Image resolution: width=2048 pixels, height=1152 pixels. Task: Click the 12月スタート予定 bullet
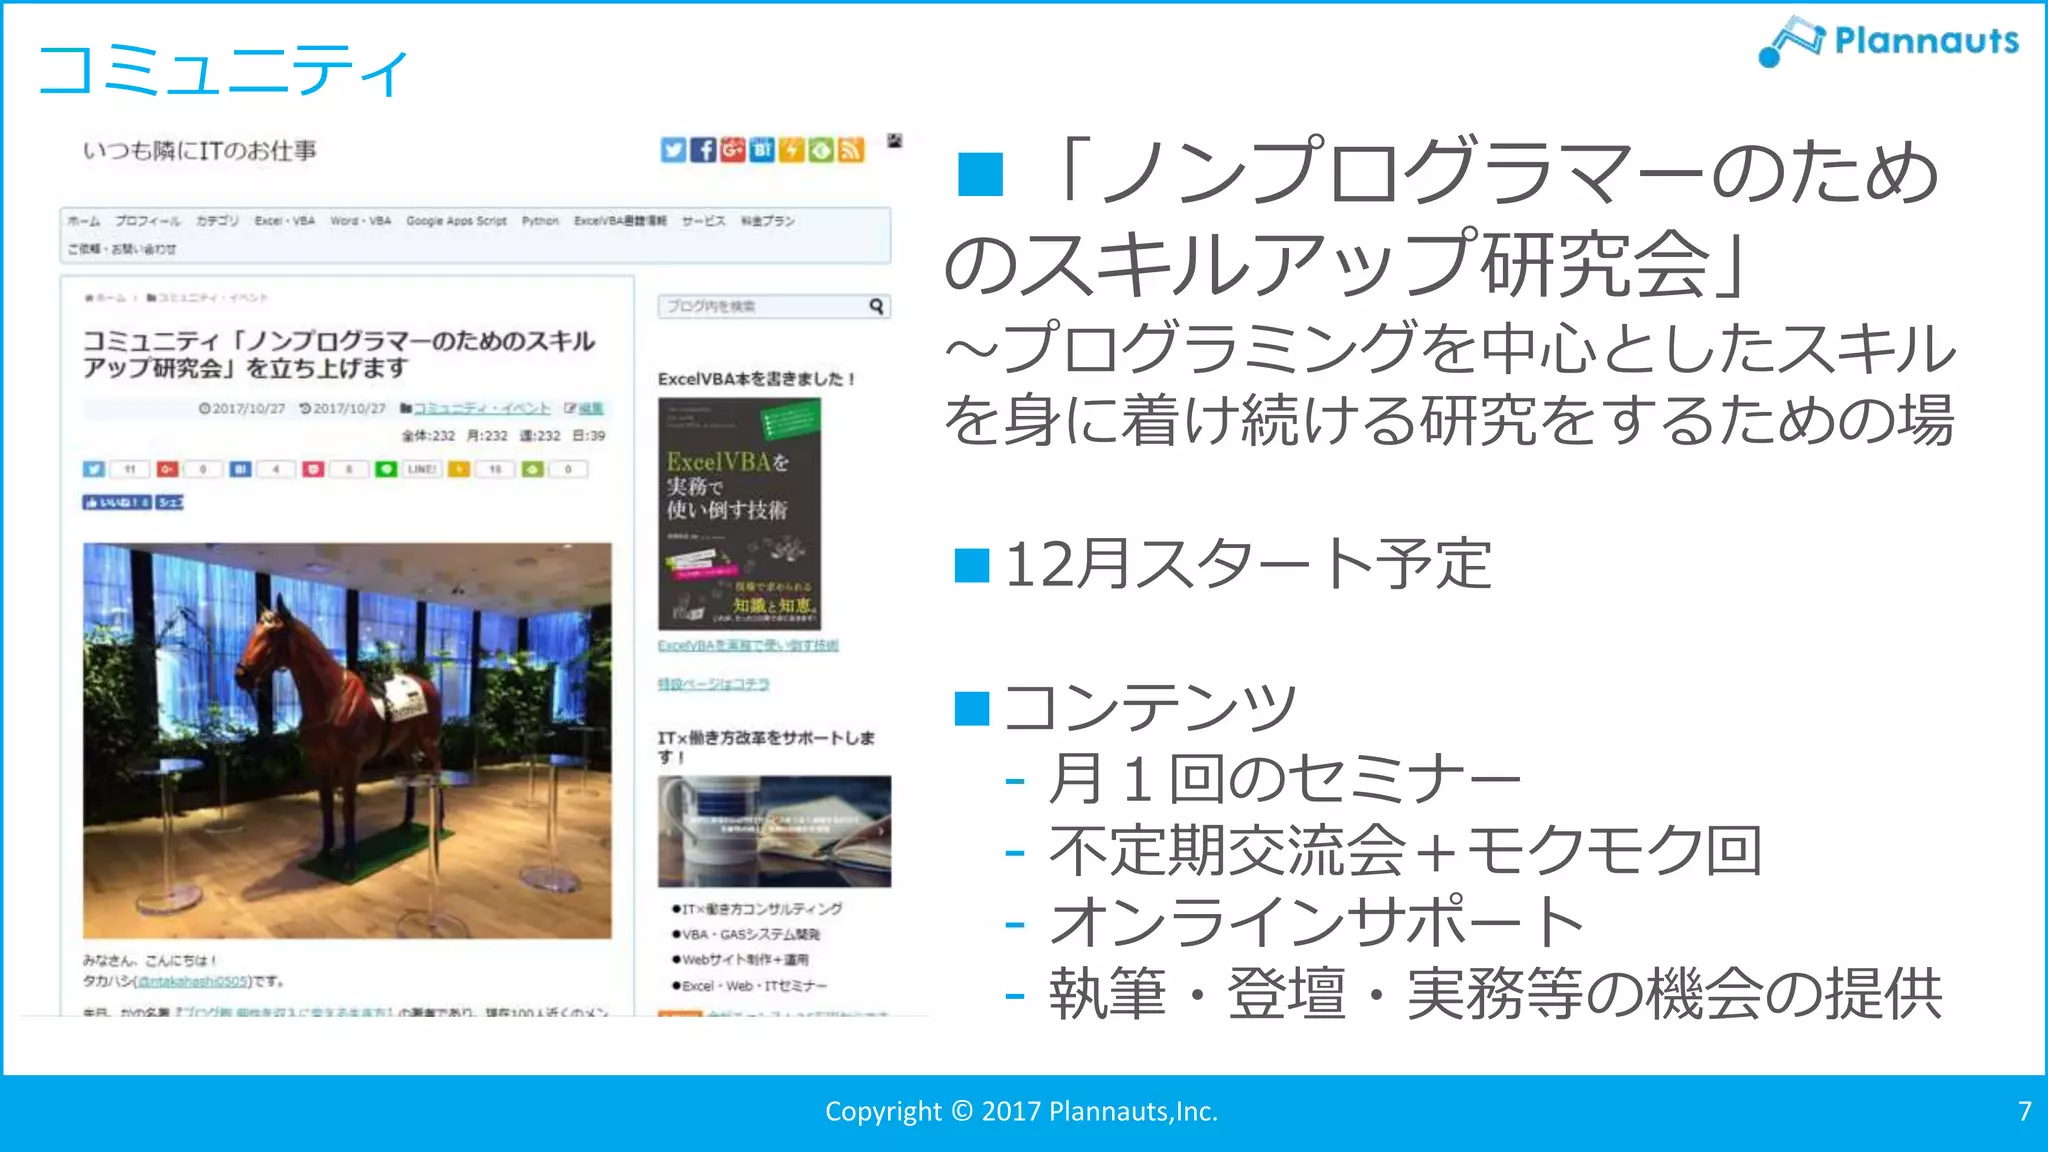point(1247,564)
